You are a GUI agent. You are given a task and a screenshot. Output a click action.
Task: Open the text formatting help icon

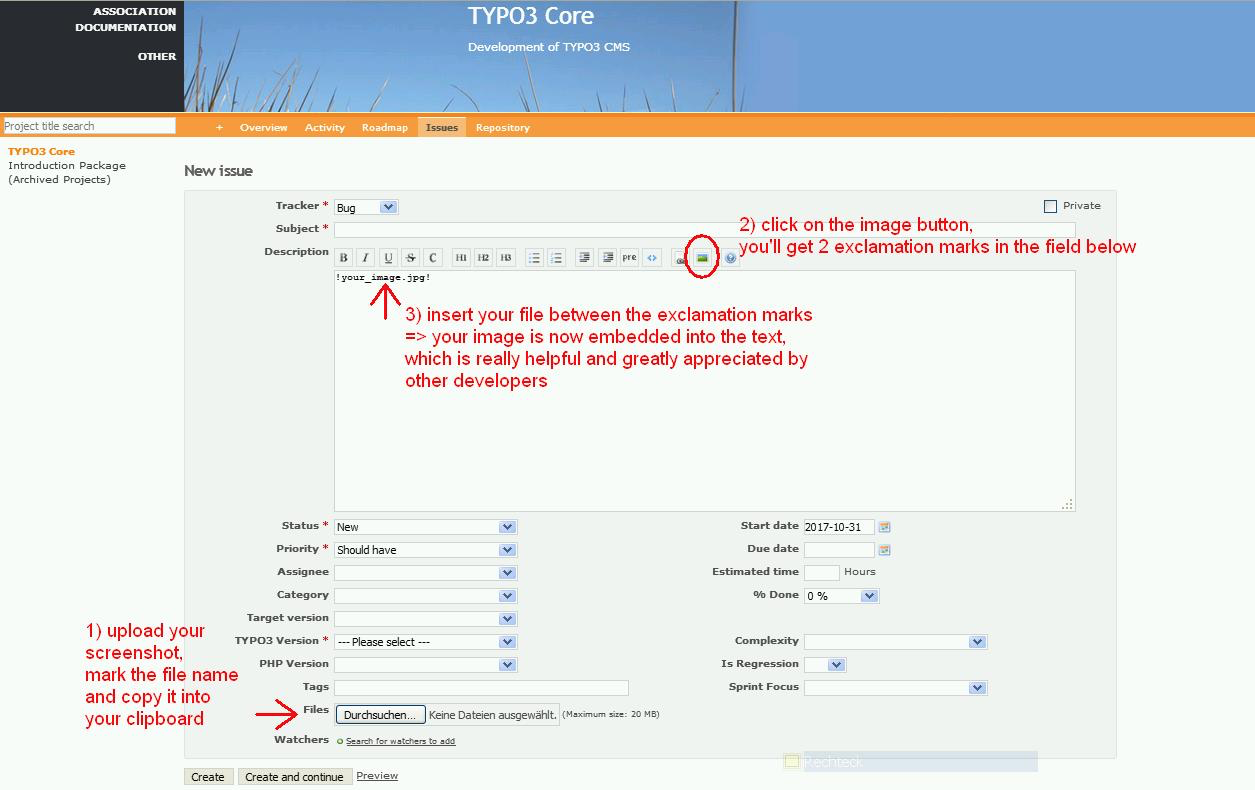tap(731, 258)
